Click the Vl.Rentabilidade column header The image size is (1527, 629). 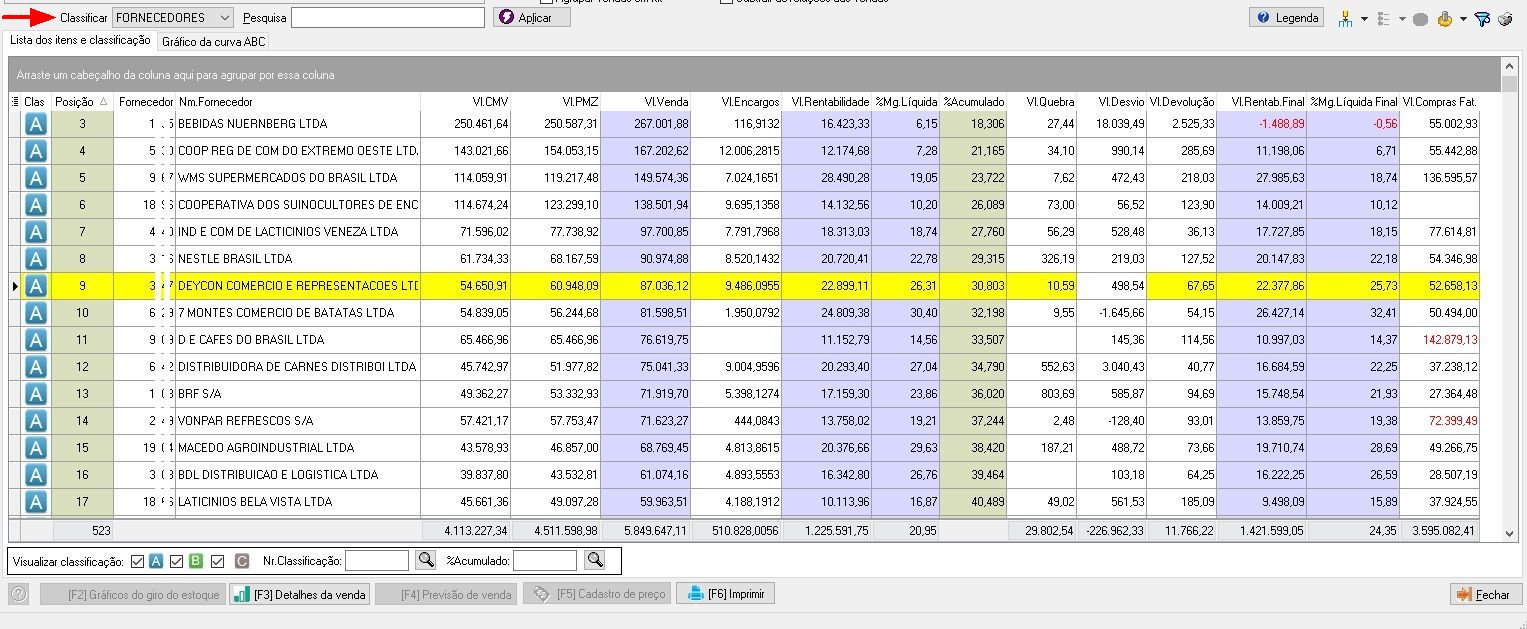point(826,102)
